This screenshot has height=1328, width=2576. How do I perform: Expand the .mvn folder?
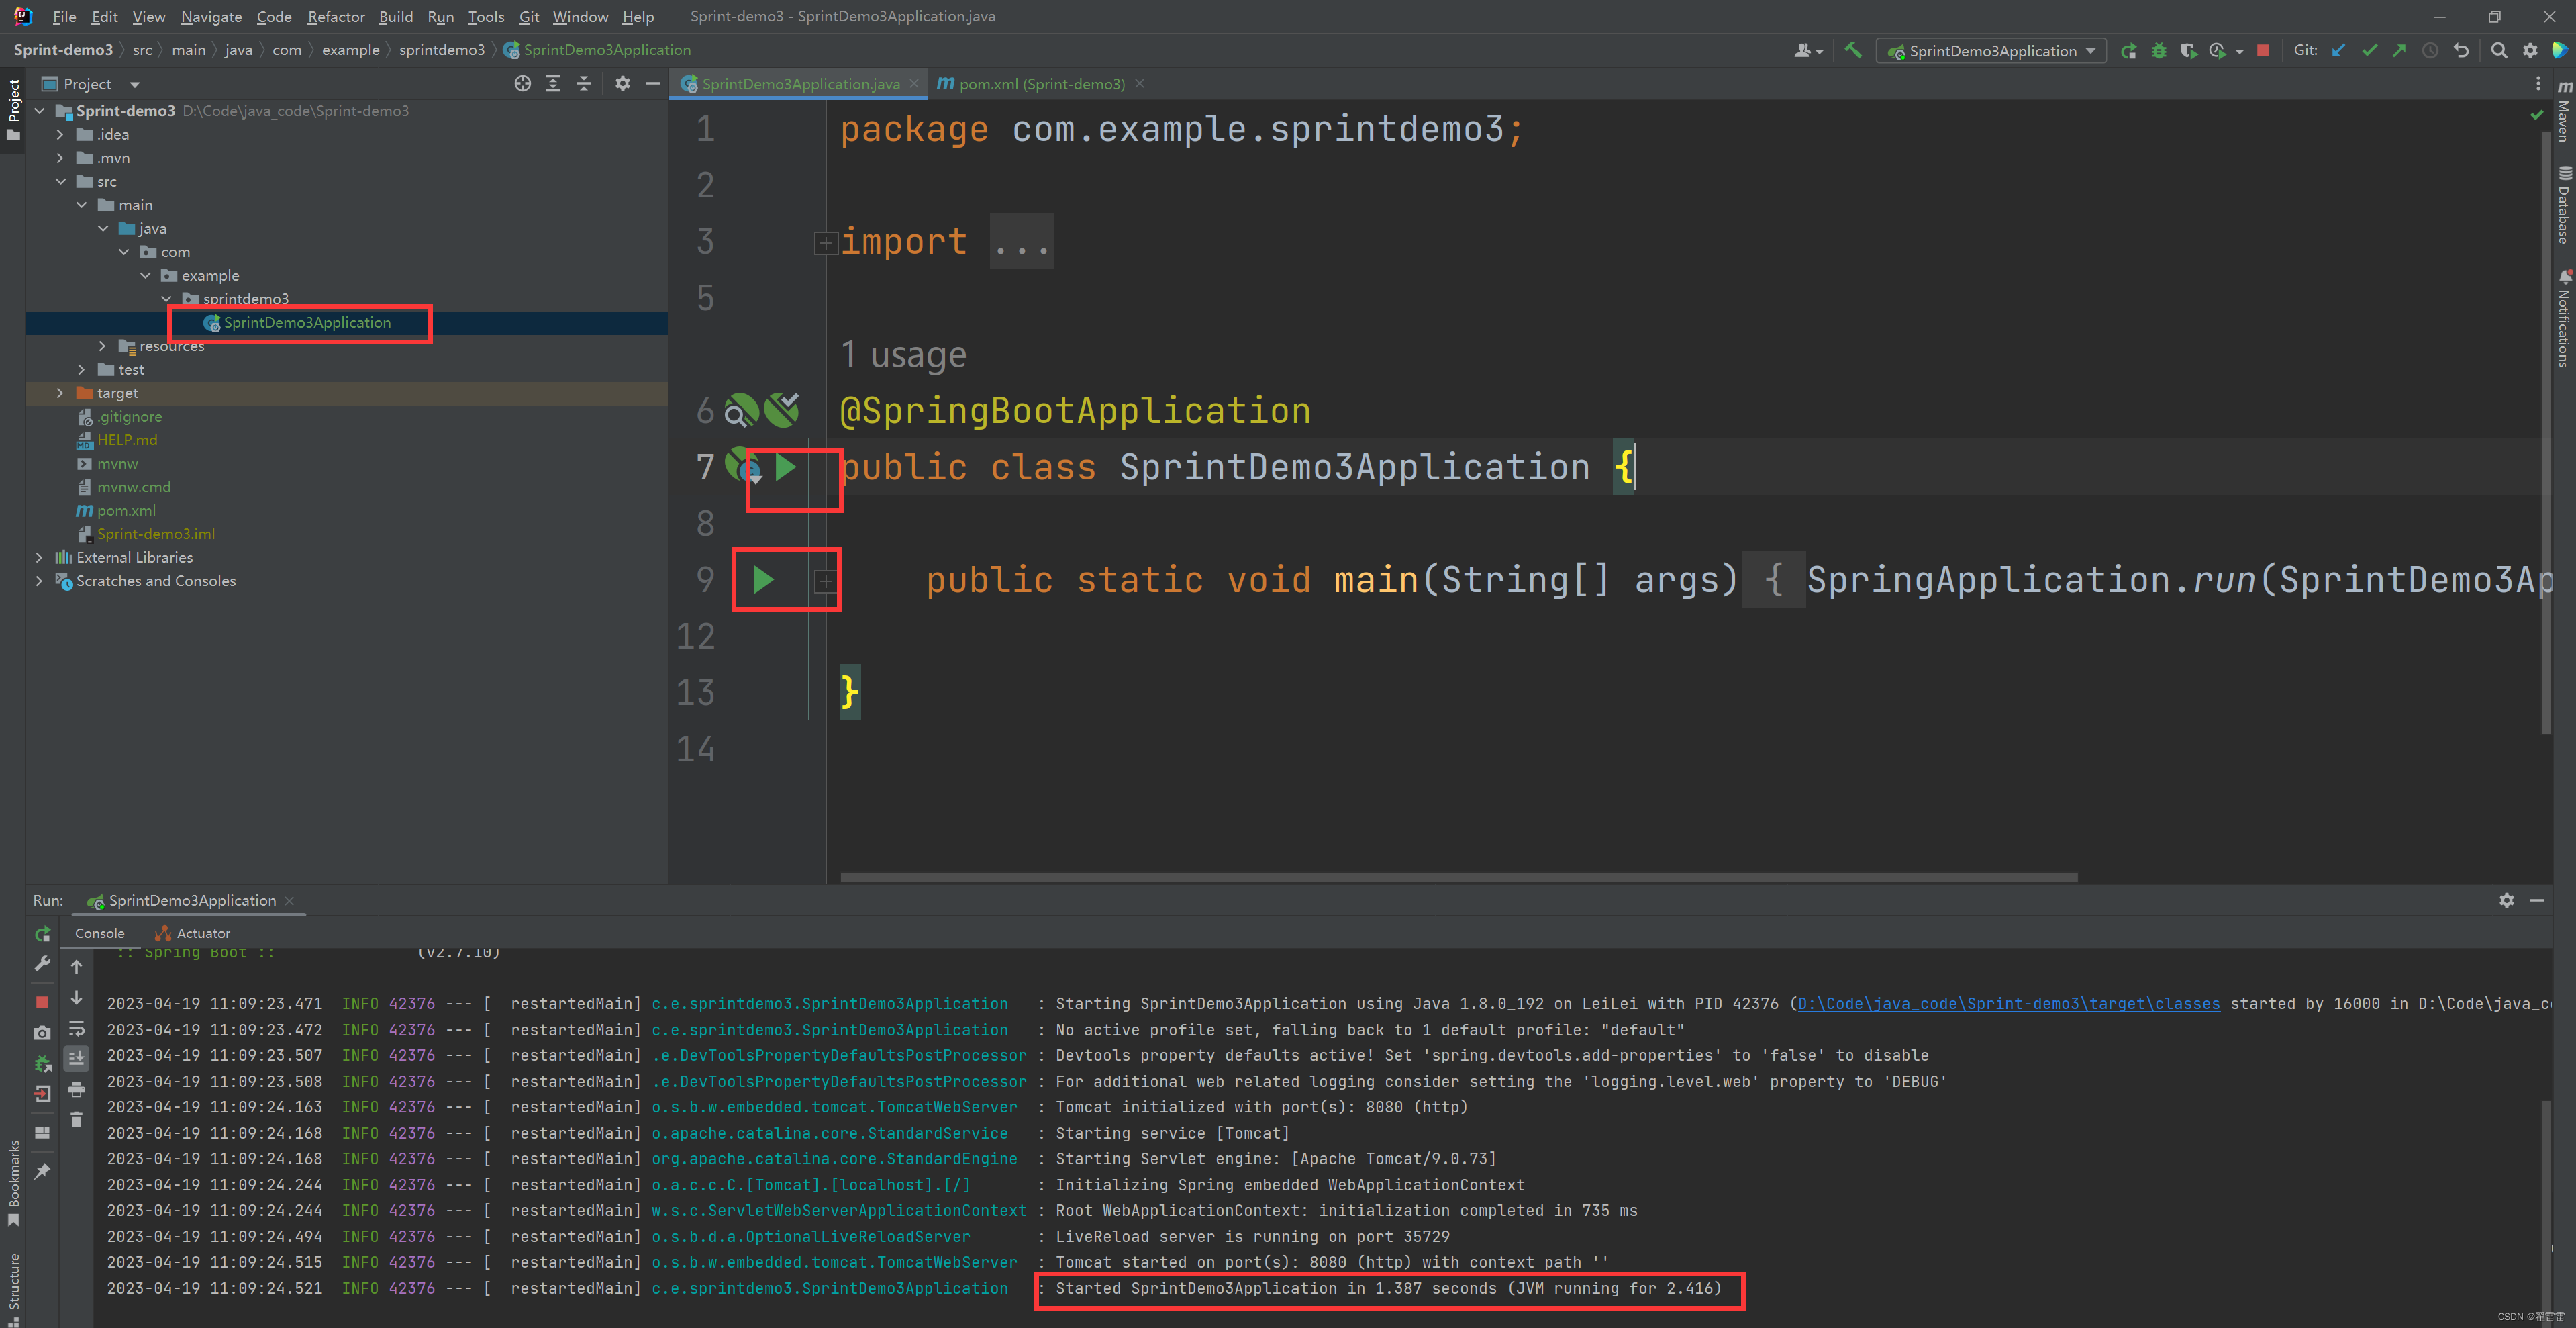click(x=60, y=158)
